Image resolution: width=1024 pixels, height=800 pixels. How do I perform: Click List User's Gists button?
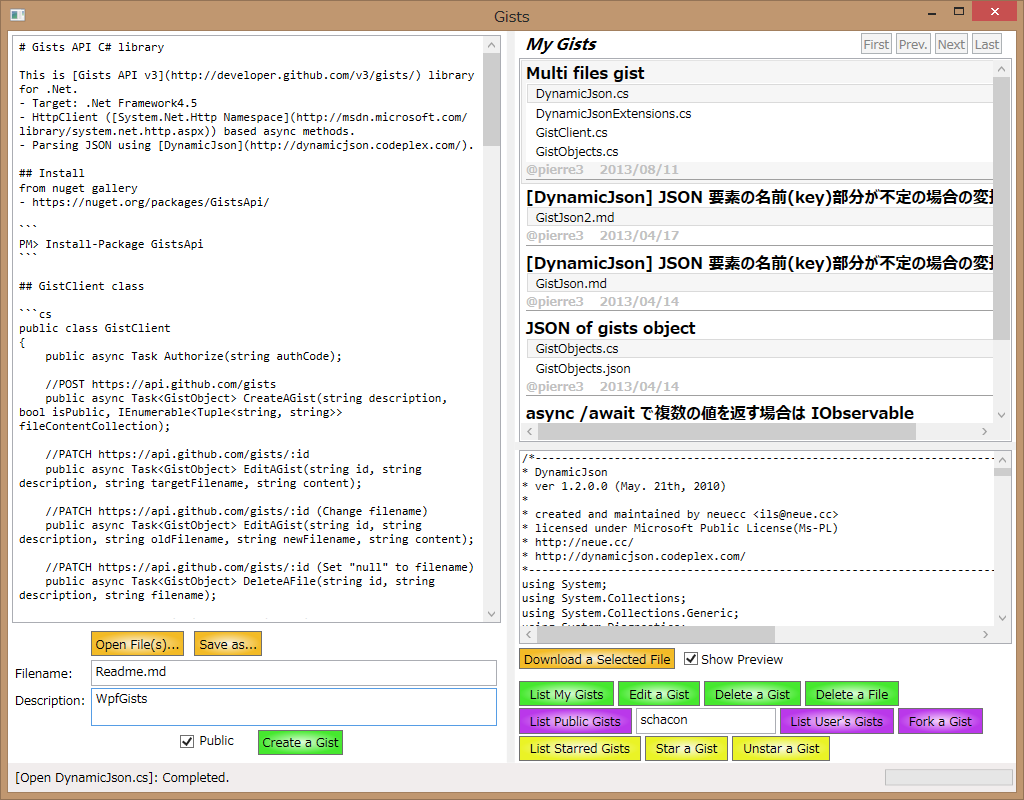(x=837, y=722)
